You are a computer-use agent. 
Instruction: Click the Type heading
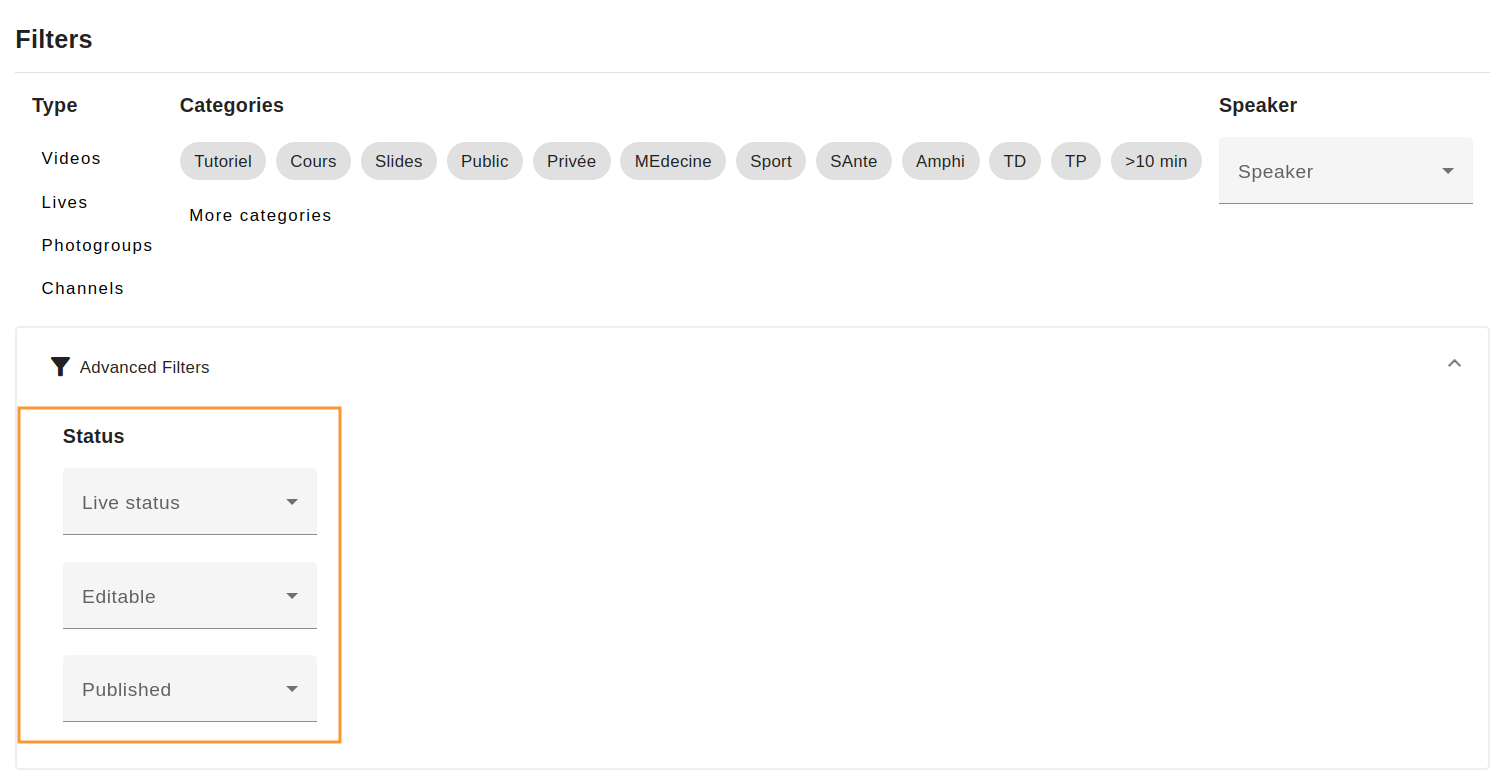click(x=55, y=105)
